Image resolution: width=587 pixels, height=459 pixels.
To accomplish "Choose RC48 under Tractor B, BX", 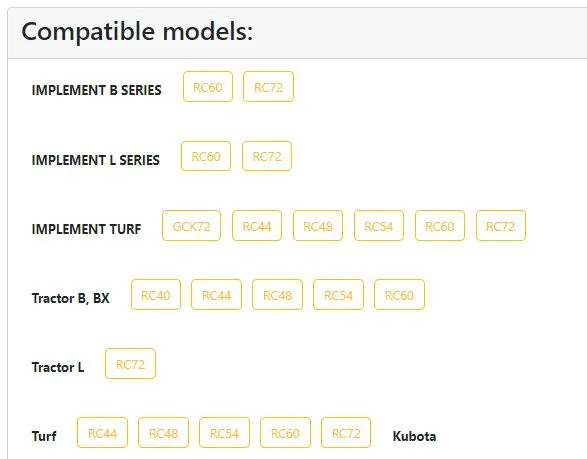I will pos(277,295).
